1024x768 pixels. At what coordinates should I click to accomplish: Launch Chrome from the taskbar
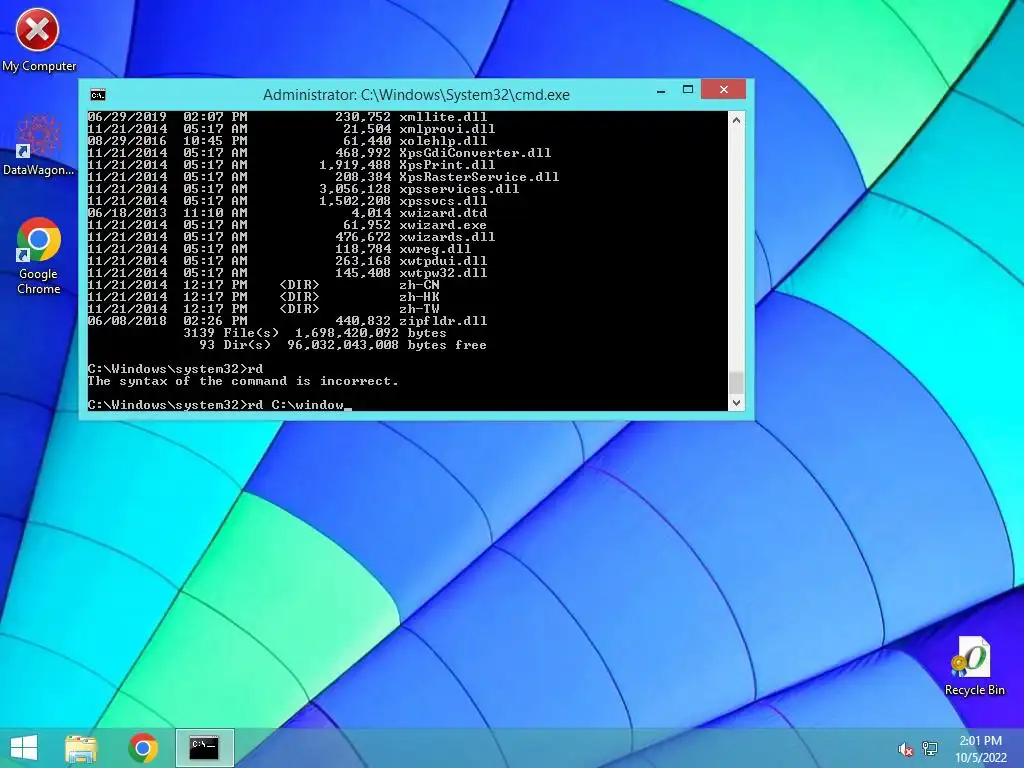click(x=143, y=748)
